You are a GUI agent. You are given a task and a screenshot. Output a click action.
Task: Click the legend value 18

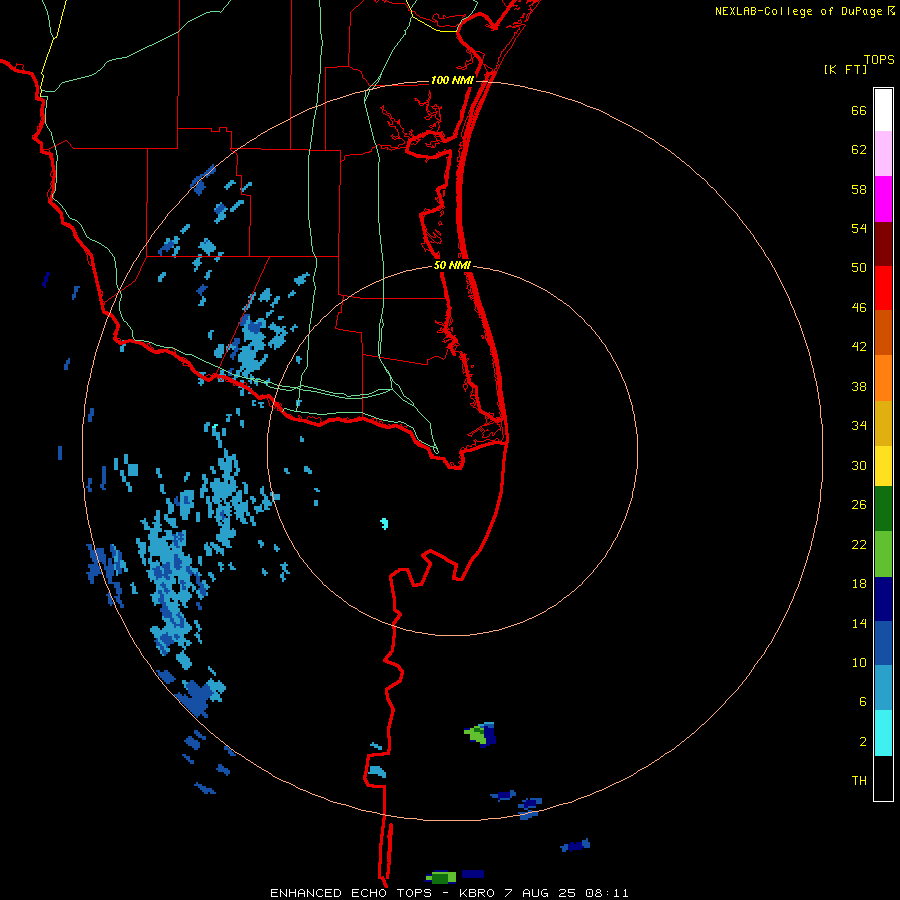point(859,584)
